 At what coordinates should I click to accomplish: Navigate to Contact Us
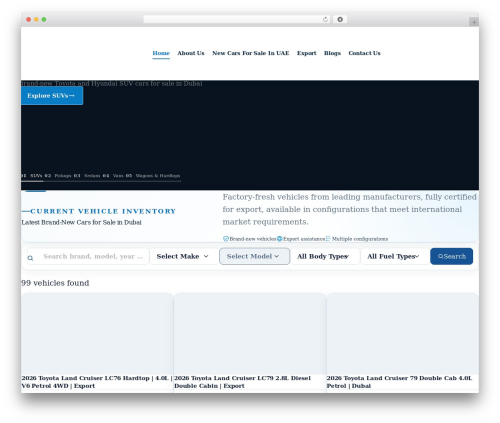point(364,53)
